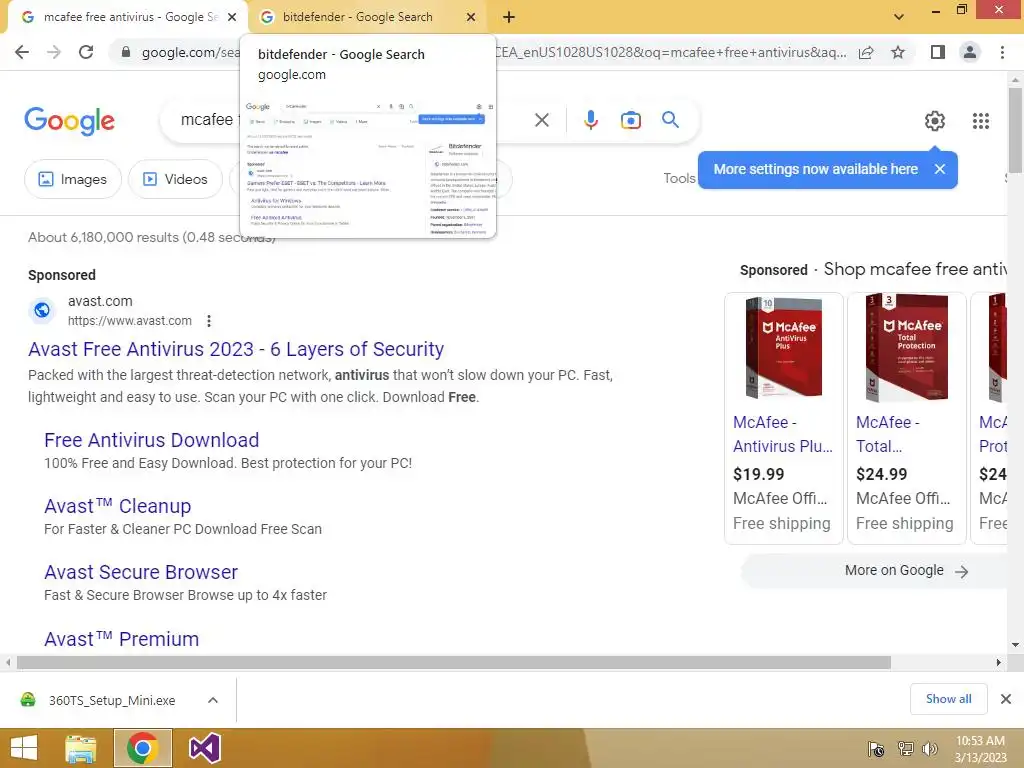Open the Chrome three-dot menu
Viewport: 1024px width, 768px height.
point(1002,52)
